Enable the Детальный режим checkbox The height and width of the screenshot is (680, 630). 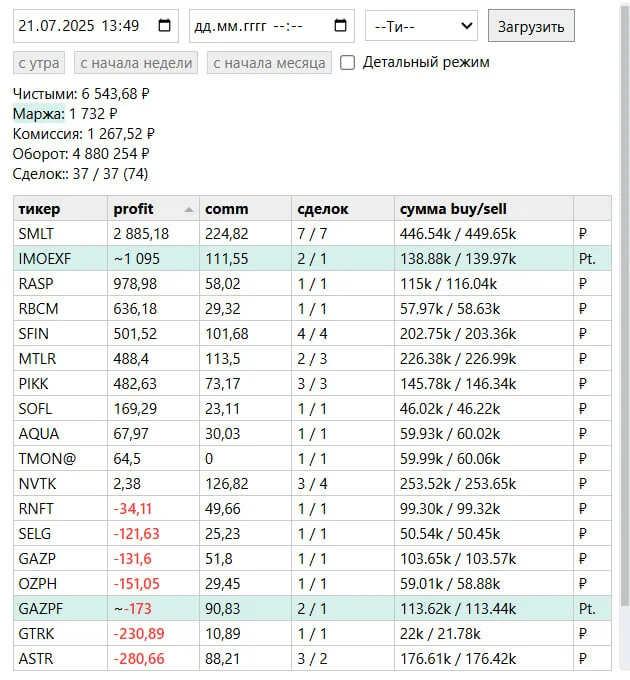click(x=347, y=62)
